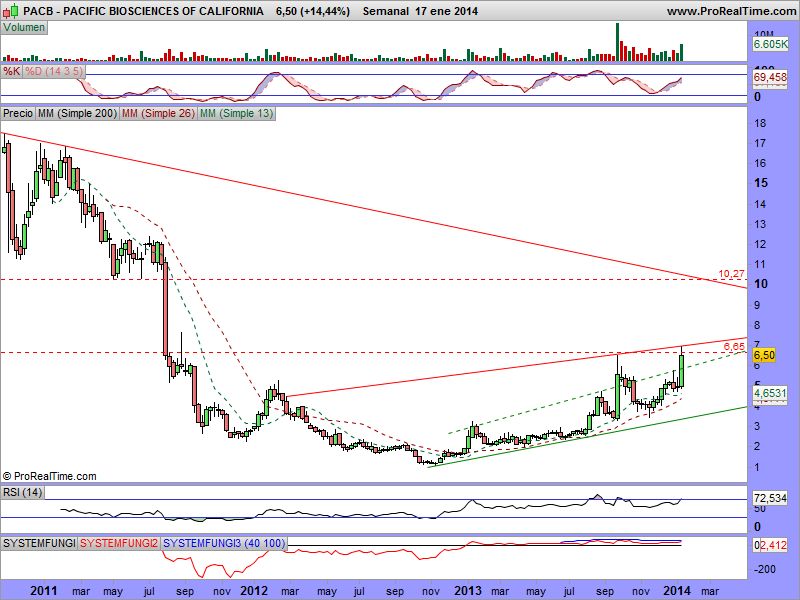
Task: Click the MM (Simple 26) moving average label
Action: [158, 113]
